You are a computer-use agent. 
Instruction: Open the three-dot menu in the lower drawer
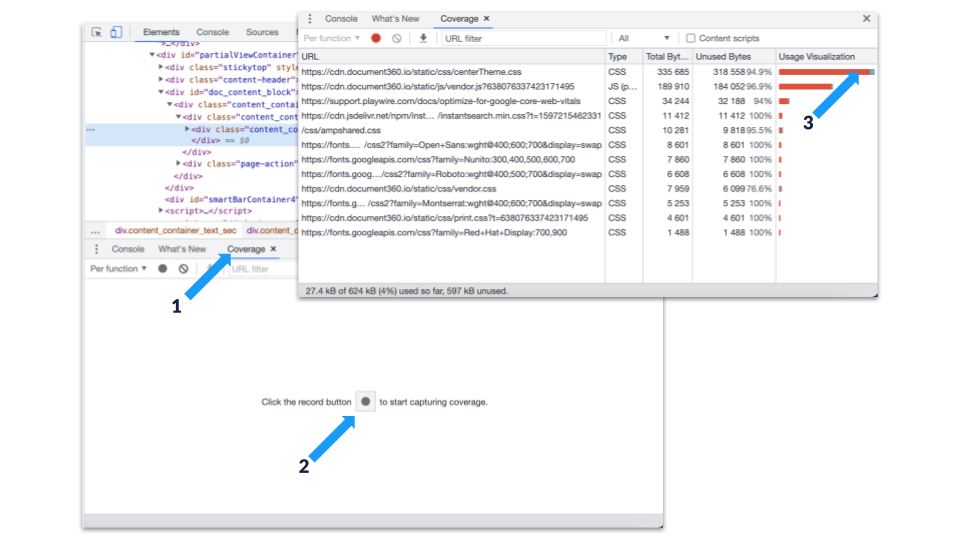(96, 249)
